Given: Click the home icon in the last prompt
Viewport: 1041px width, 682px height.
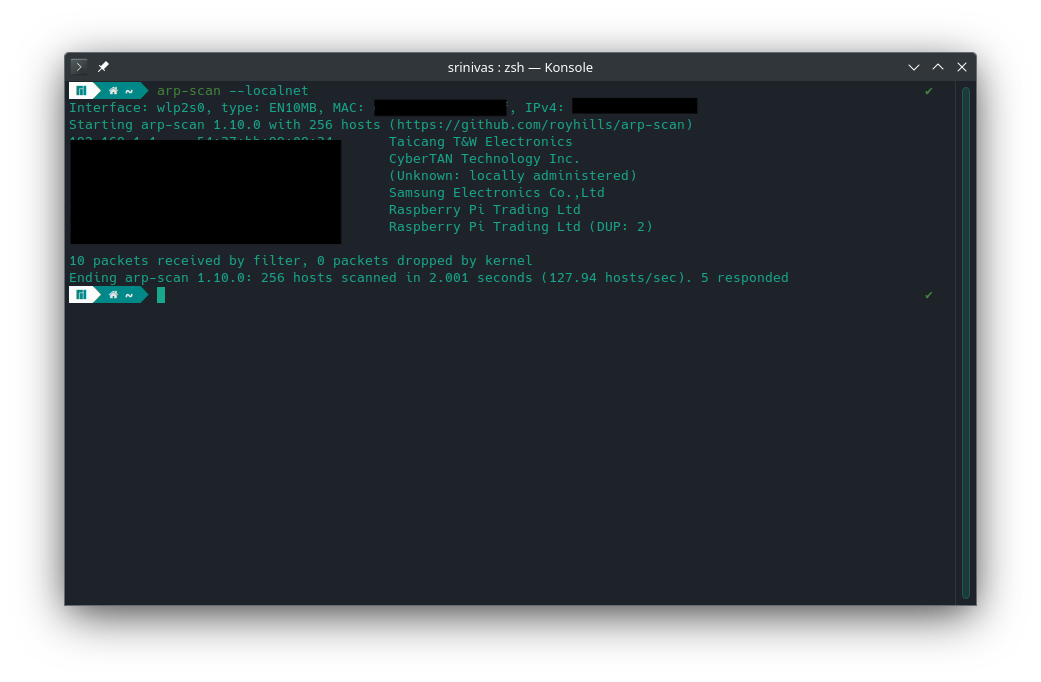Looking at the screenshot, I should [113, 294].
